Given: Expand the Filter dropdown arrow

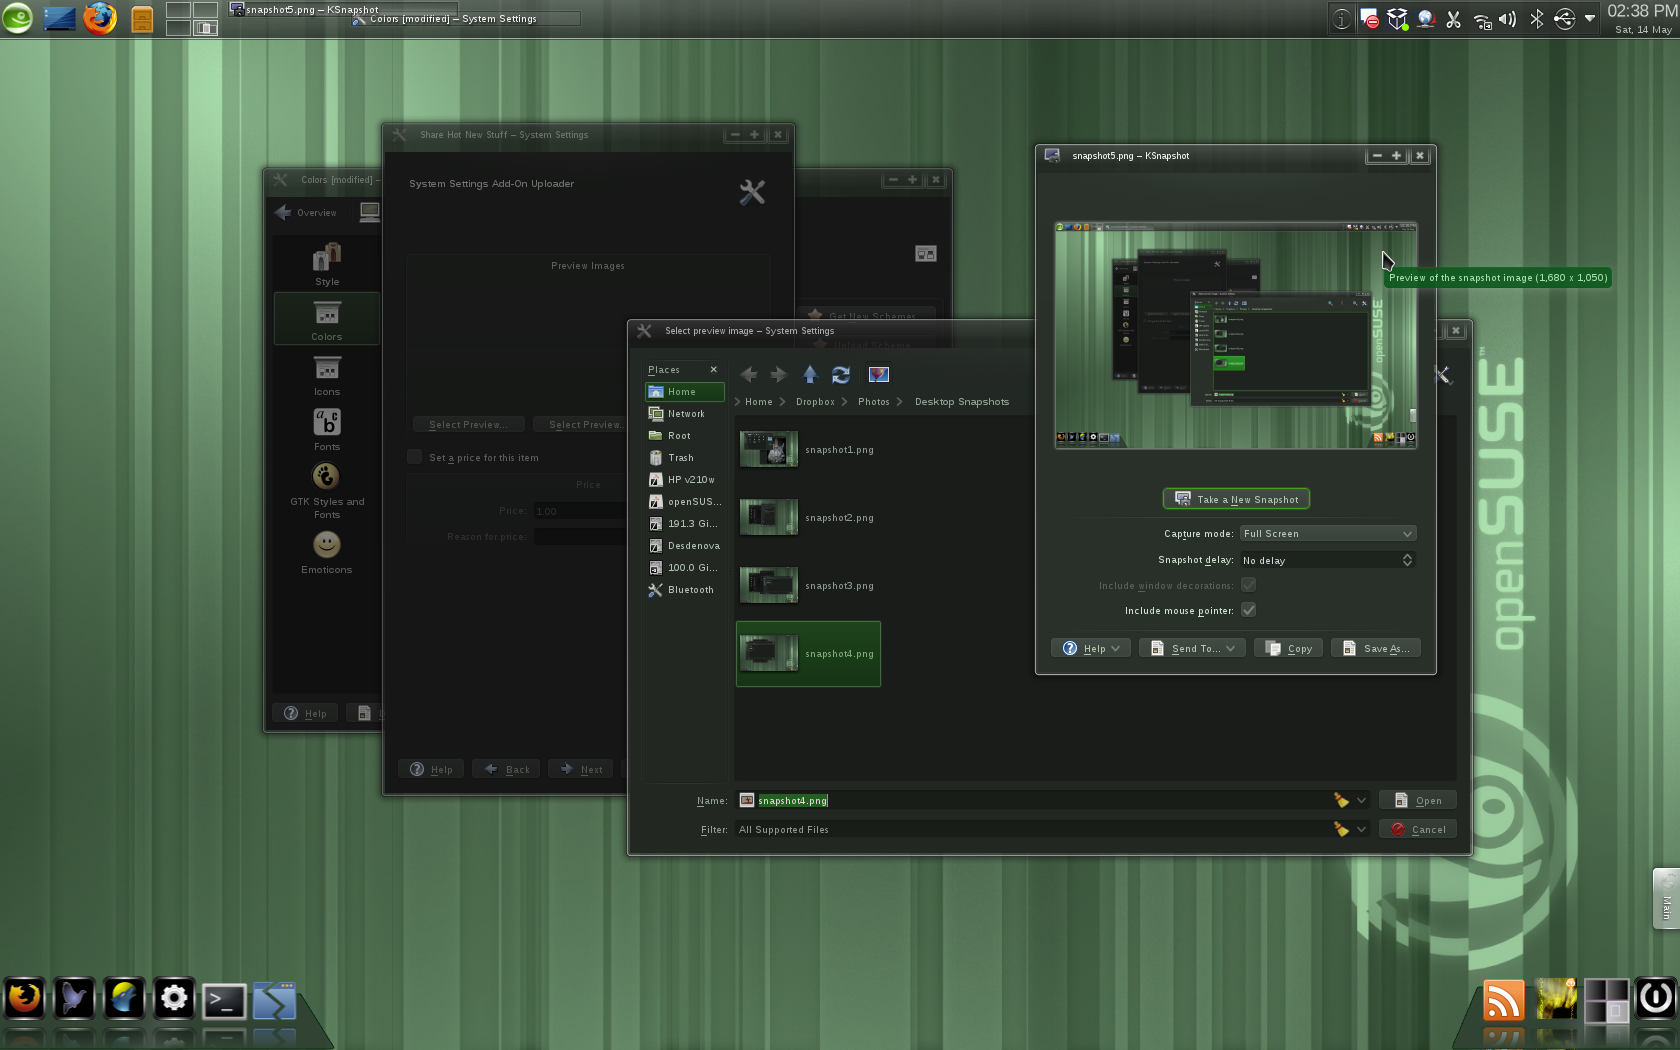Looking at the screenshot, I should click(x=1361, y=829).
